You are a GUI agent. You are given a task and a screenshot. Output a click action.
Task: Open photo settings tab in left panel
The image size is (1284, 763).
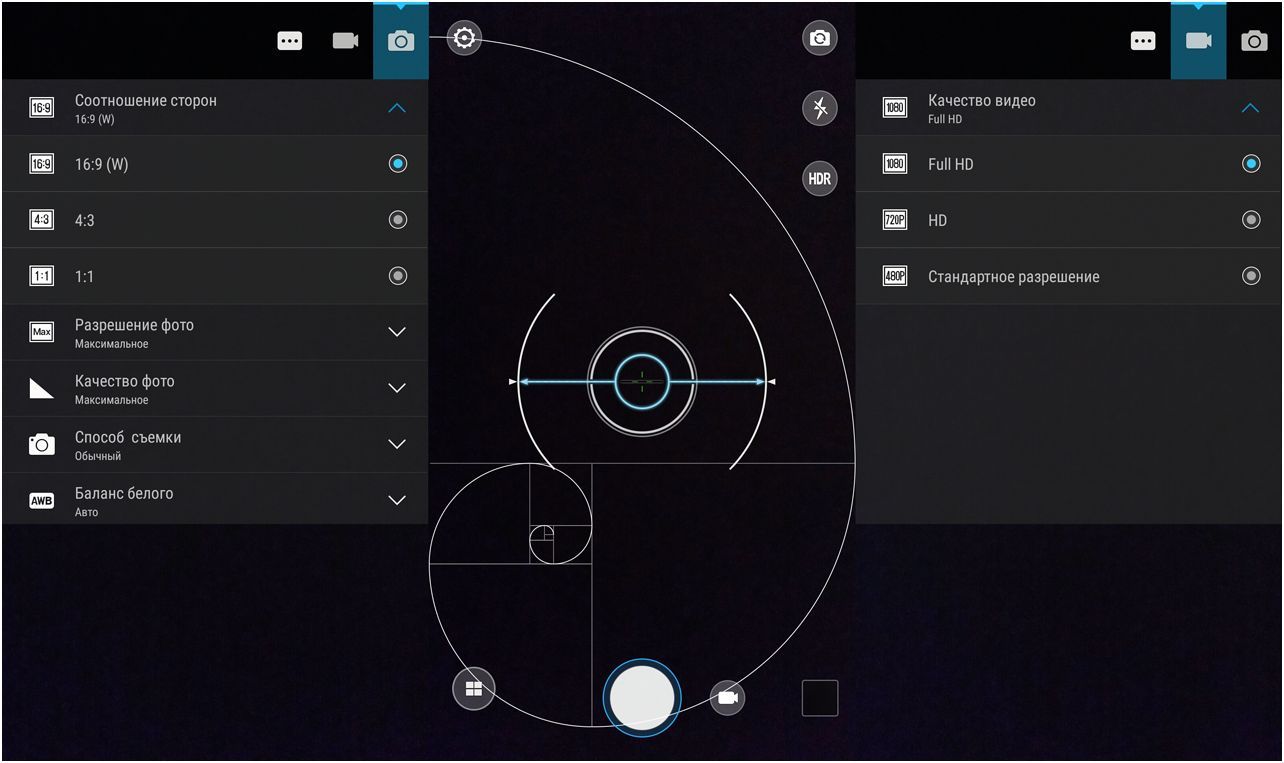pyautogui.click(x=401, y=41)
